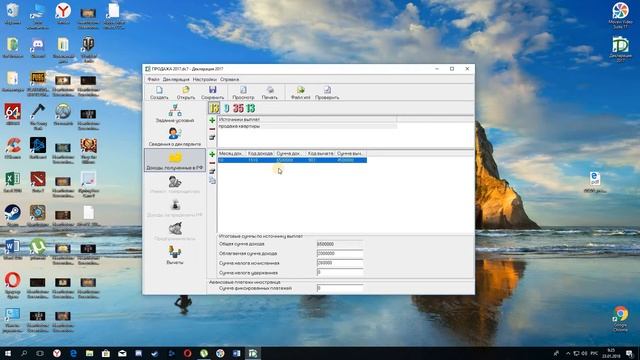This screenshot has width=640, height=360.
Task: Open the Word desktop shortcut
Action: 13,249
